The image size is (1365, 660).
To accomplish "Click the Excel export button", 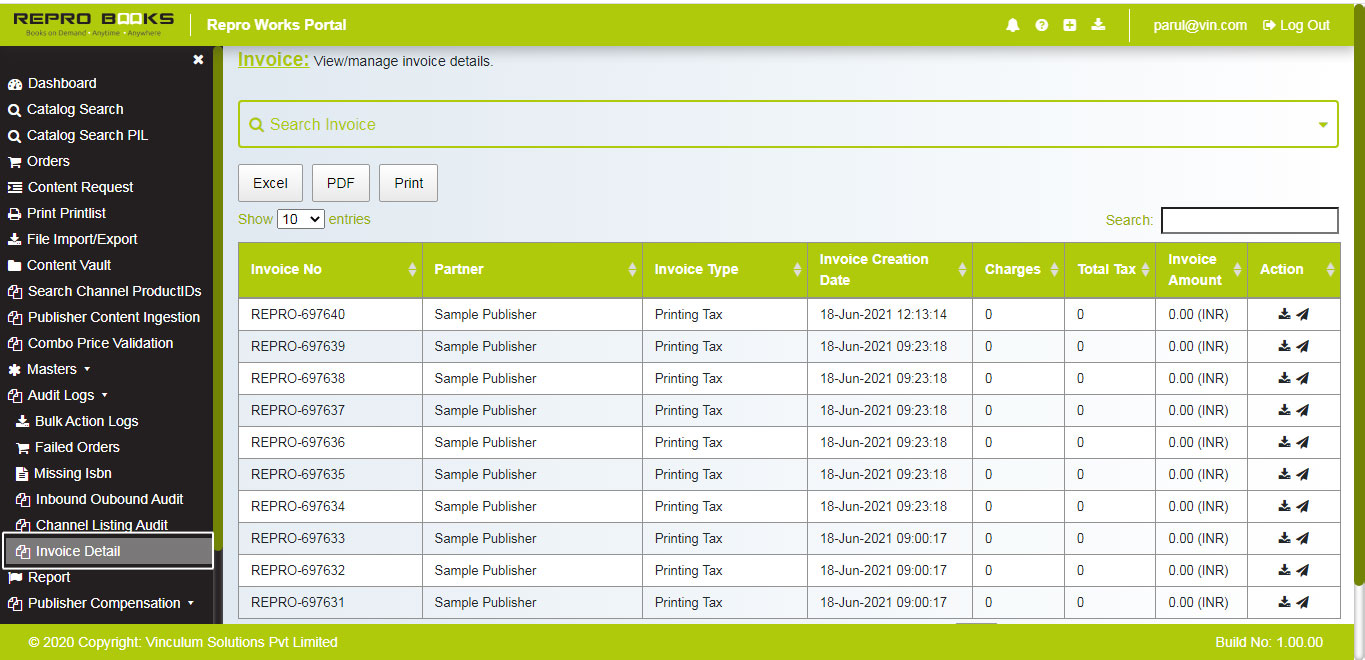I will point(270,183).
